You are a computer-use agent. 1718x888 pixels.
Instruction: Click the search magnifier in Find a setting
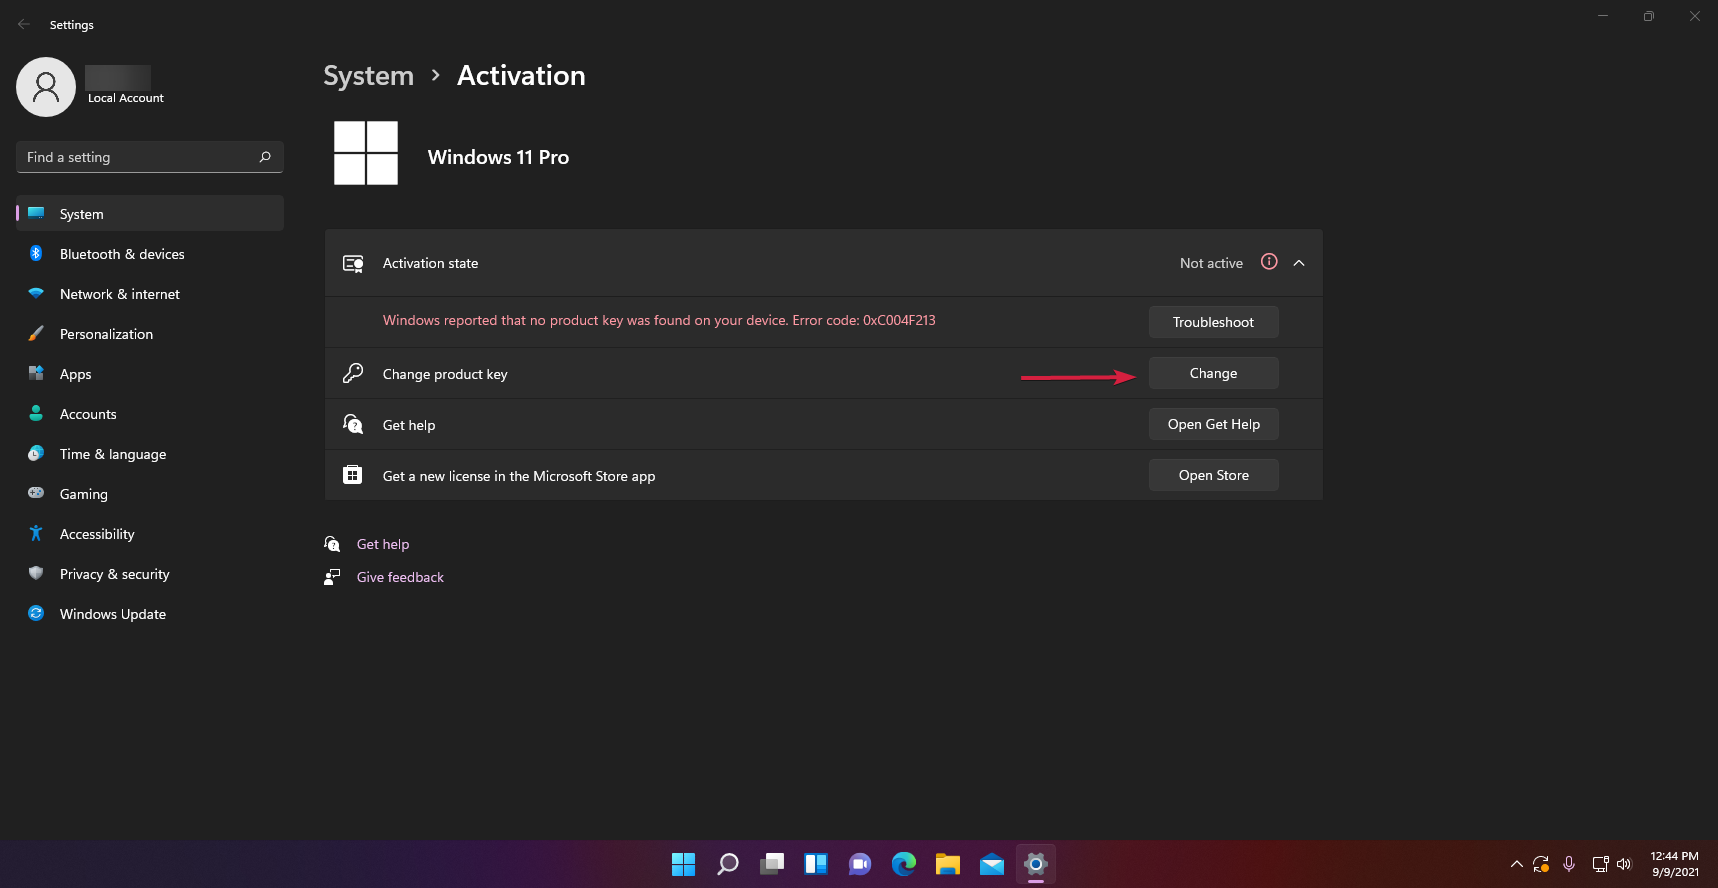[265, 157]
